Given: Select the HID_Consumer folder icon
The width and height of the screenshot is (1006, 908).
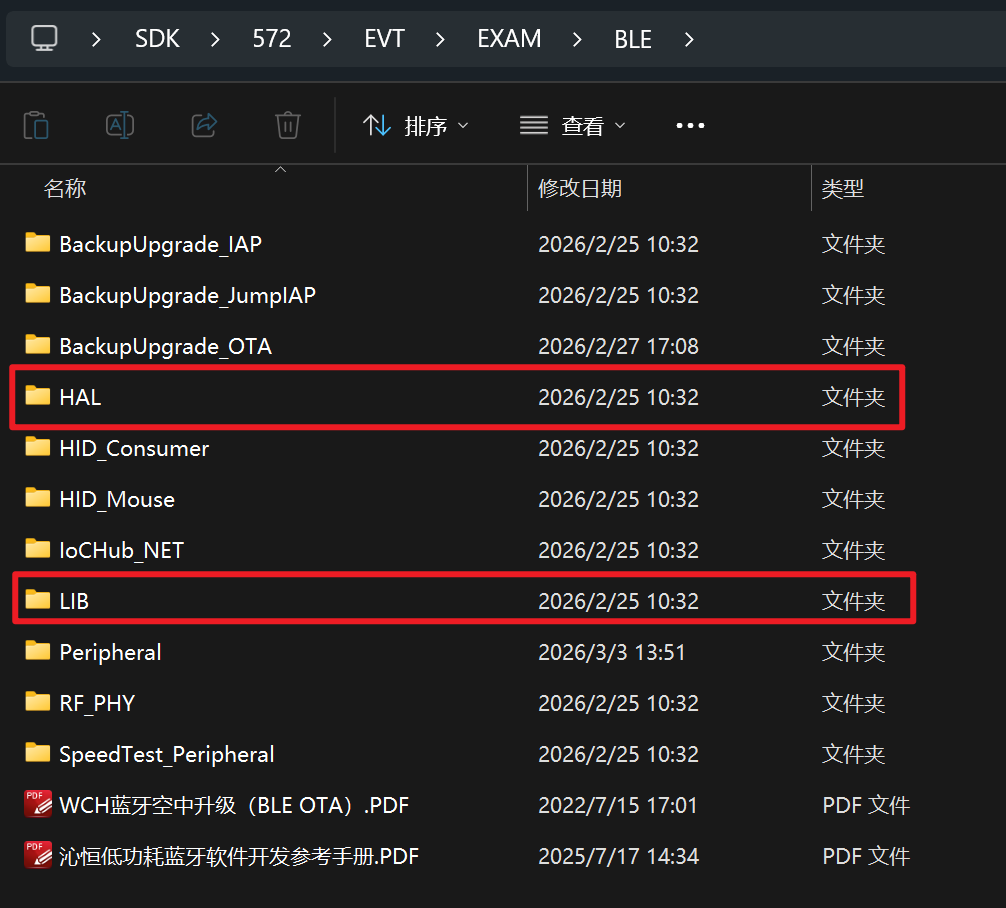Looking at the screenshot, I should (38, 447).
